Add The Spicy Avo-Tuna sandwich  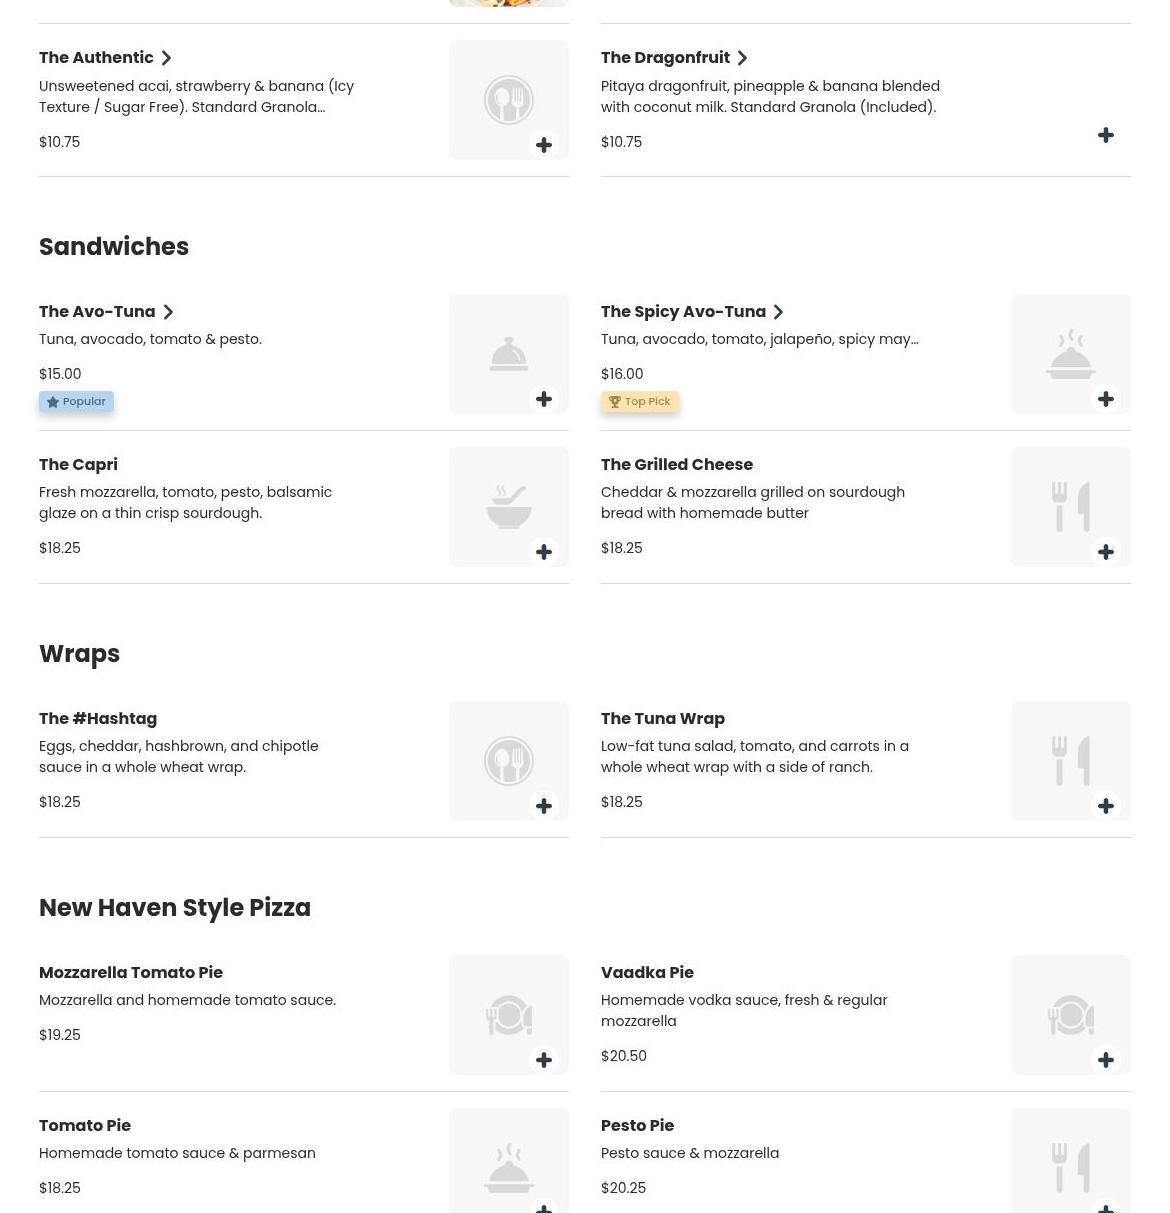1106,399
